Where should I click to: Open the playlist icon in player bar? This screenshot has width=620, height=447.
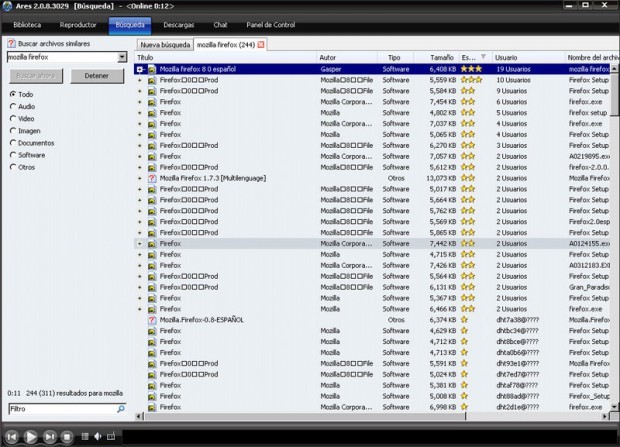tap(85, 436)
